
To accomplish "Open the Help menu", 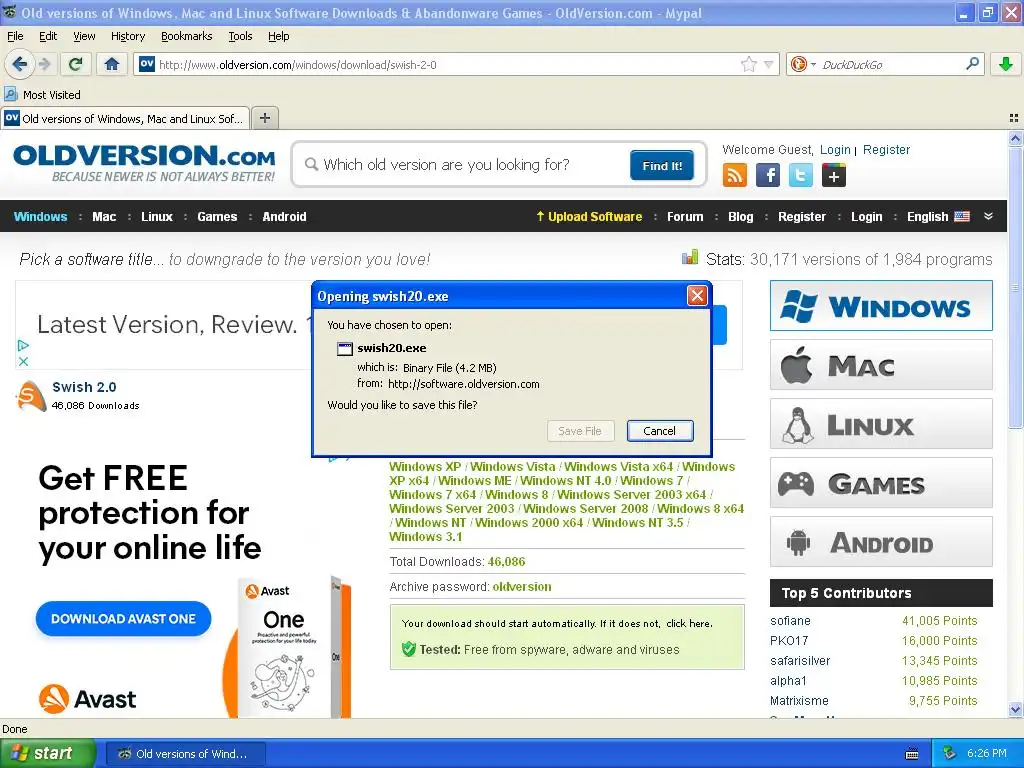I will point(278,36).
